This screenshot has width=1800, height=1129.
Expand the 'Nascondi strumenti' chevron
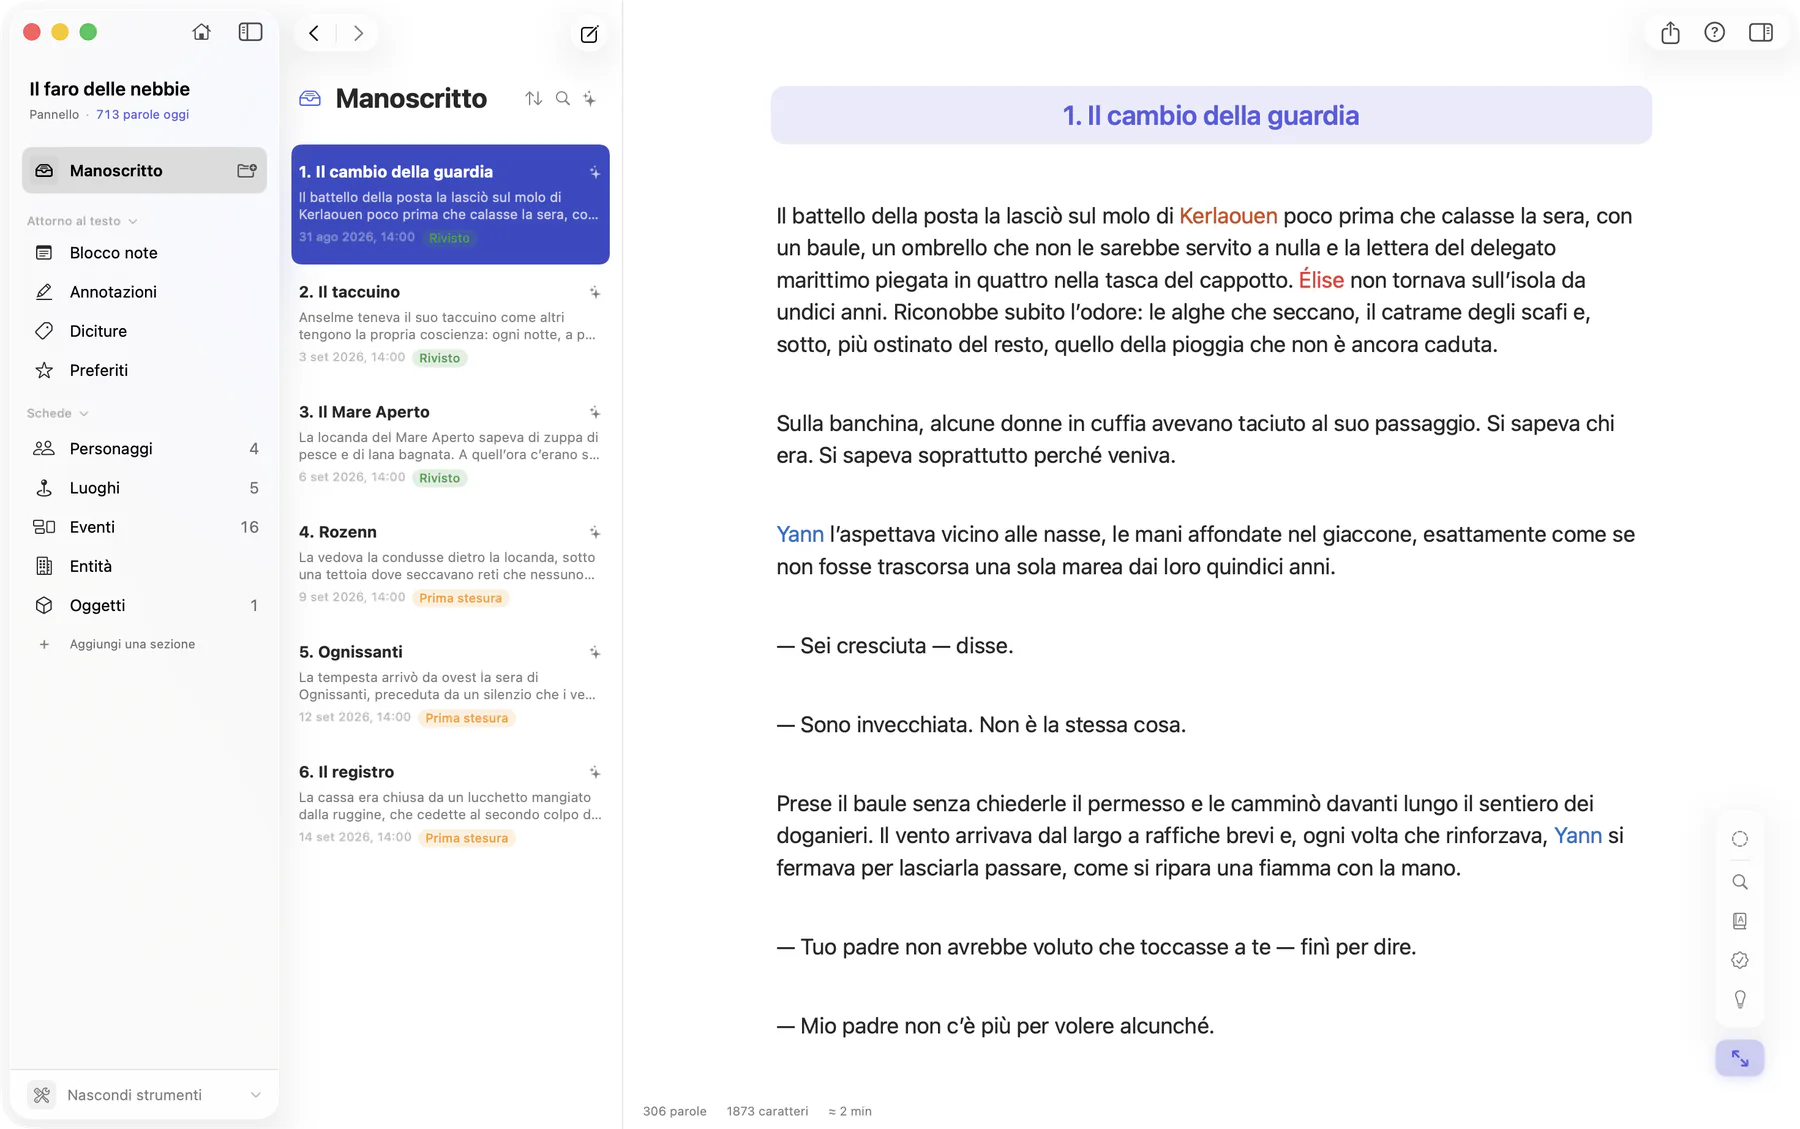(256, 1095)
